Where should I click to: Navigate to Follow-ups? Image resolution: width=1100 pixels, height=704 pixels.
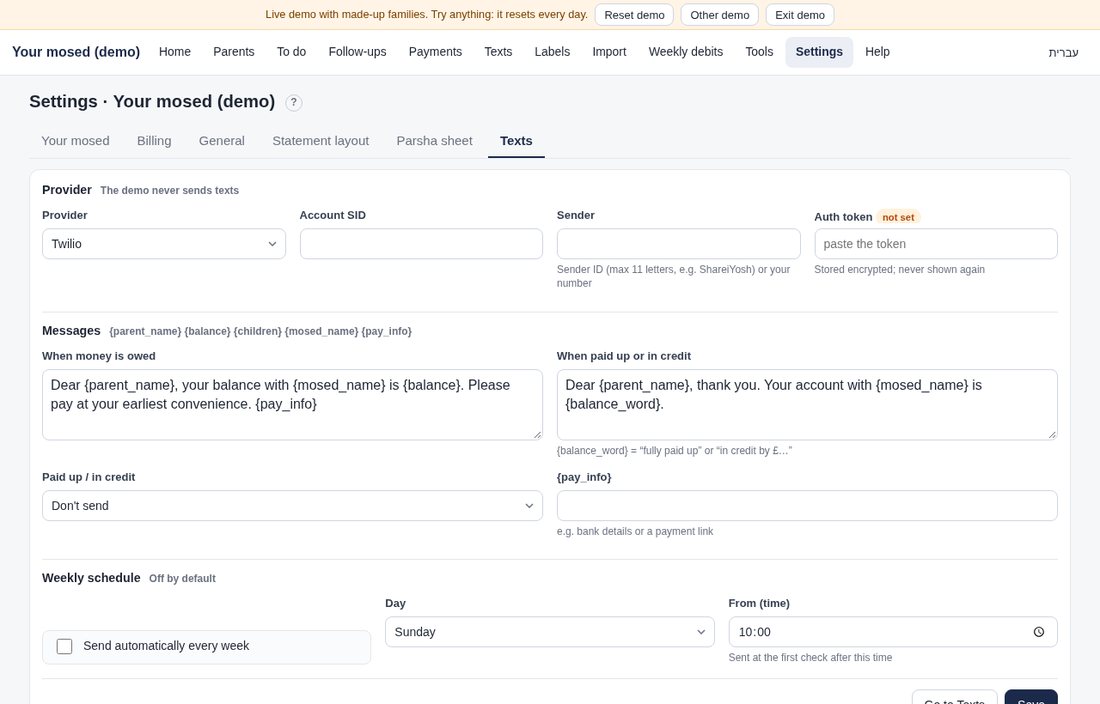pyautogui.click(x=357, y=52)
